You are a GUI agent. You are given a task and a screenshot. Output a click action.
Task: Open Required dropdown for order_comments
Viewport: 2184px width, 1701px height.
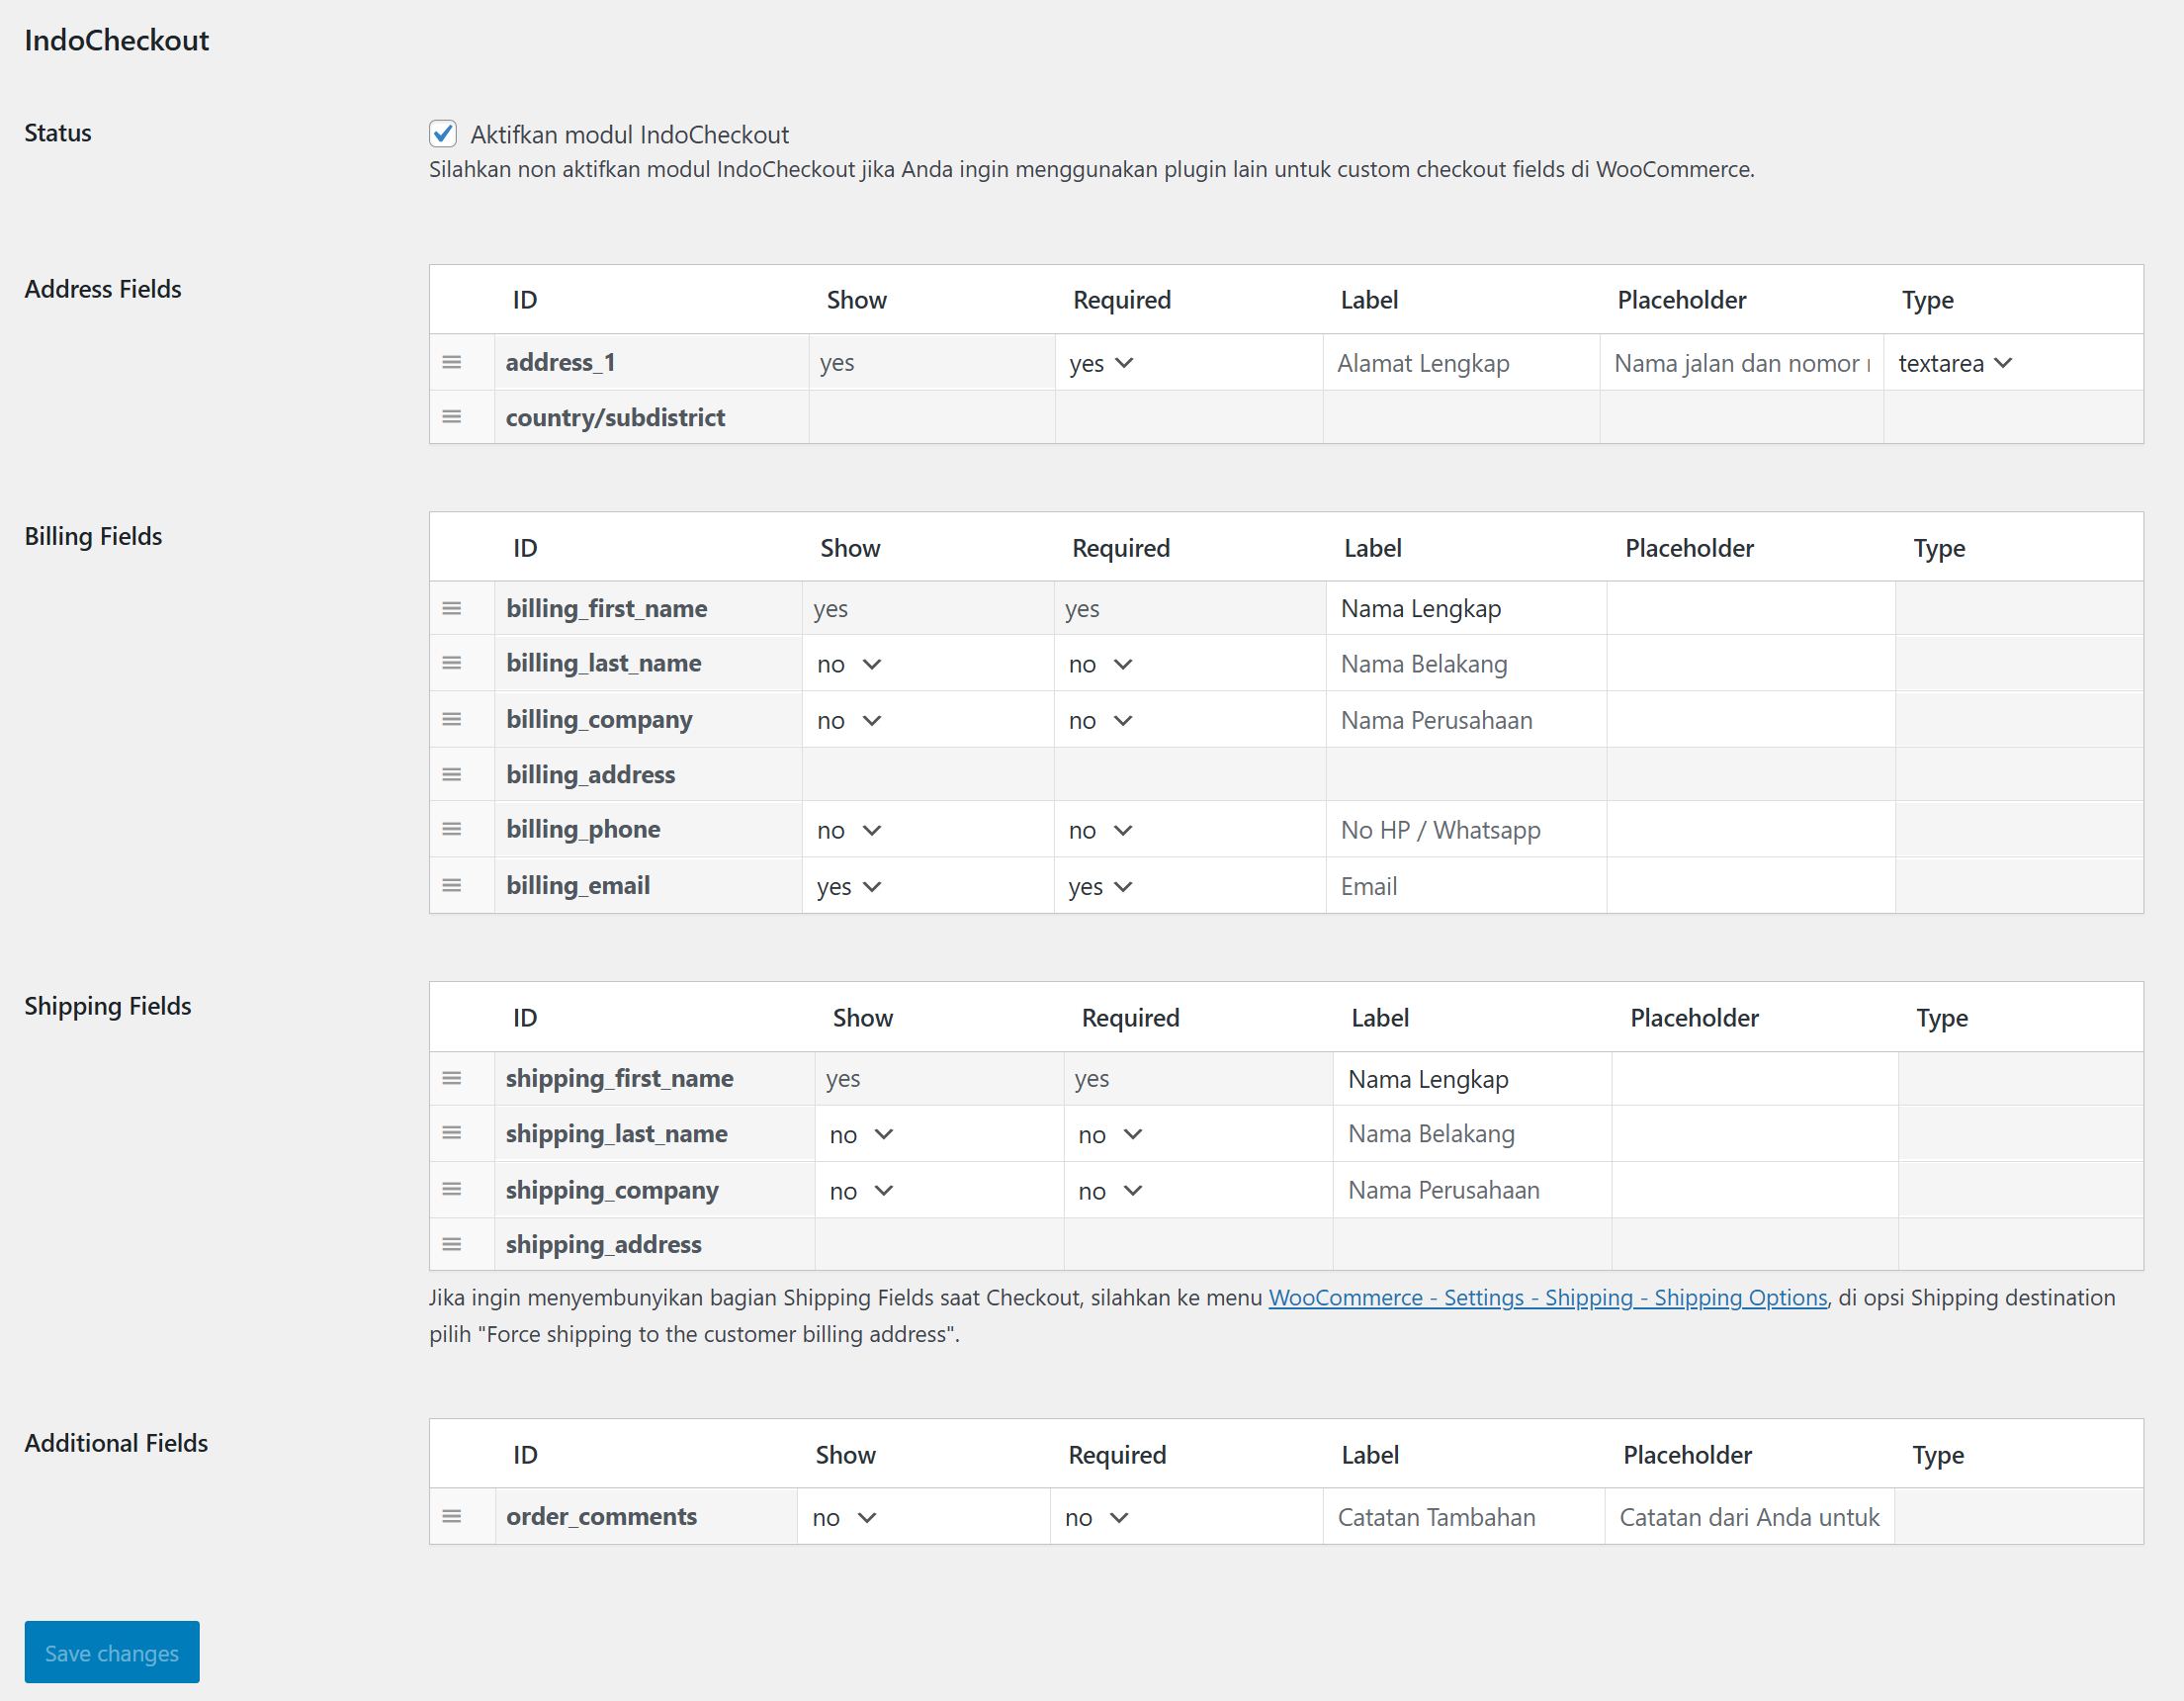pyautogui.click(x=1096, y=1517)
